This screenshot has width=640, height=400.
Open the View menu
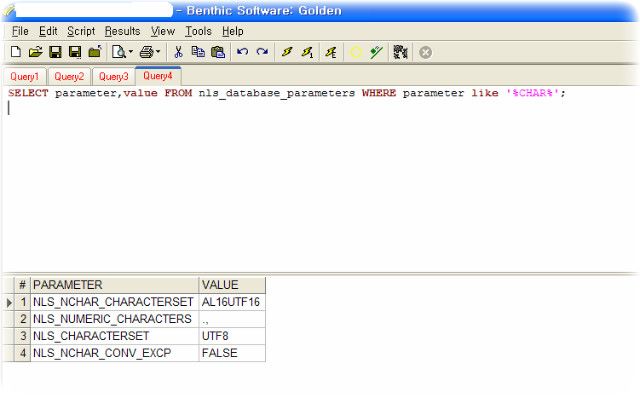(162, 31)
